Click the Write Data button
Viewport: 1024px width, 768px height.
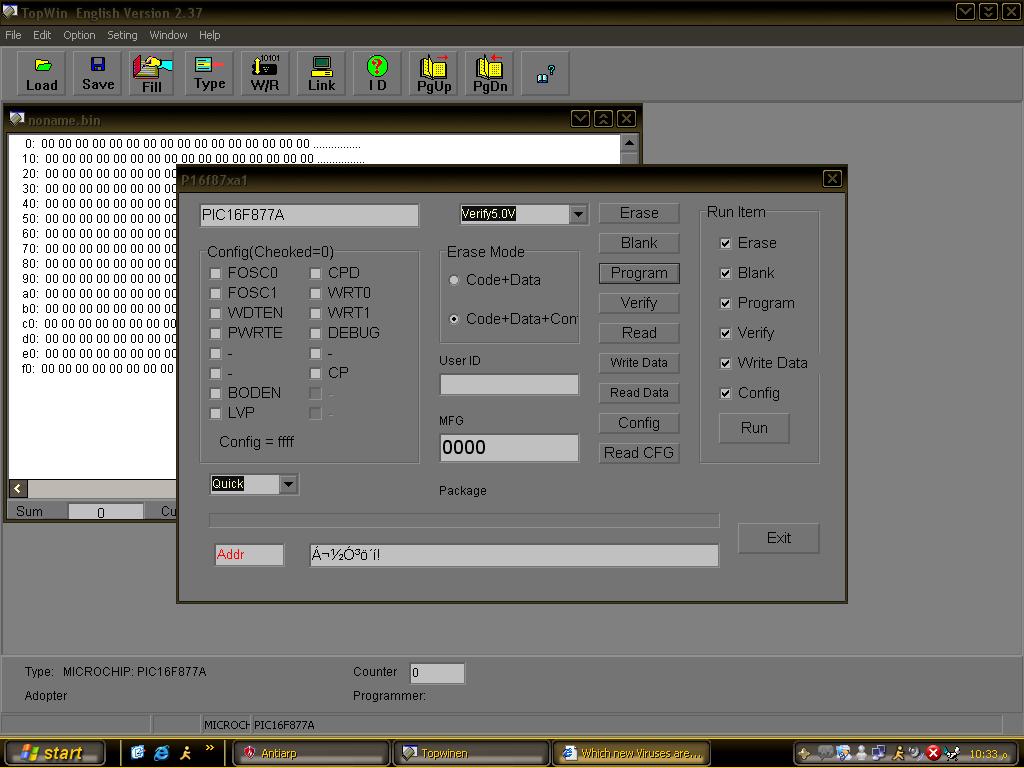[x=639, y=362]
